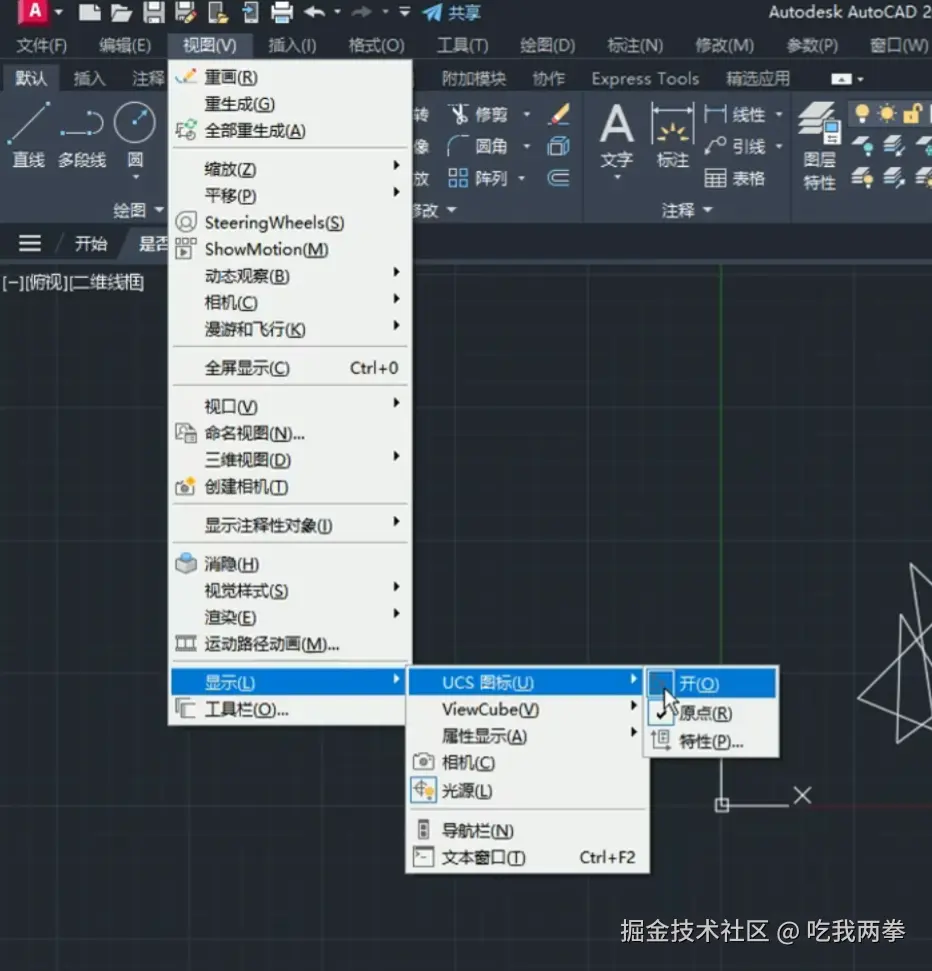Open ViewCube submenu in Display menu
The height and width of the screenshot is (971, 932).
click(526, 709)
